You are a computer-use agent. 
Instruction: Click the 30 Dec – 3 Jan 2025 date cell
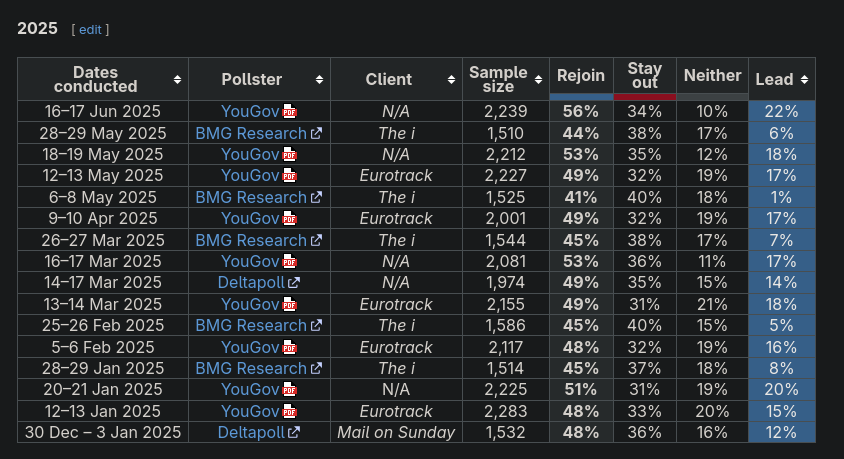pos(103,433)
